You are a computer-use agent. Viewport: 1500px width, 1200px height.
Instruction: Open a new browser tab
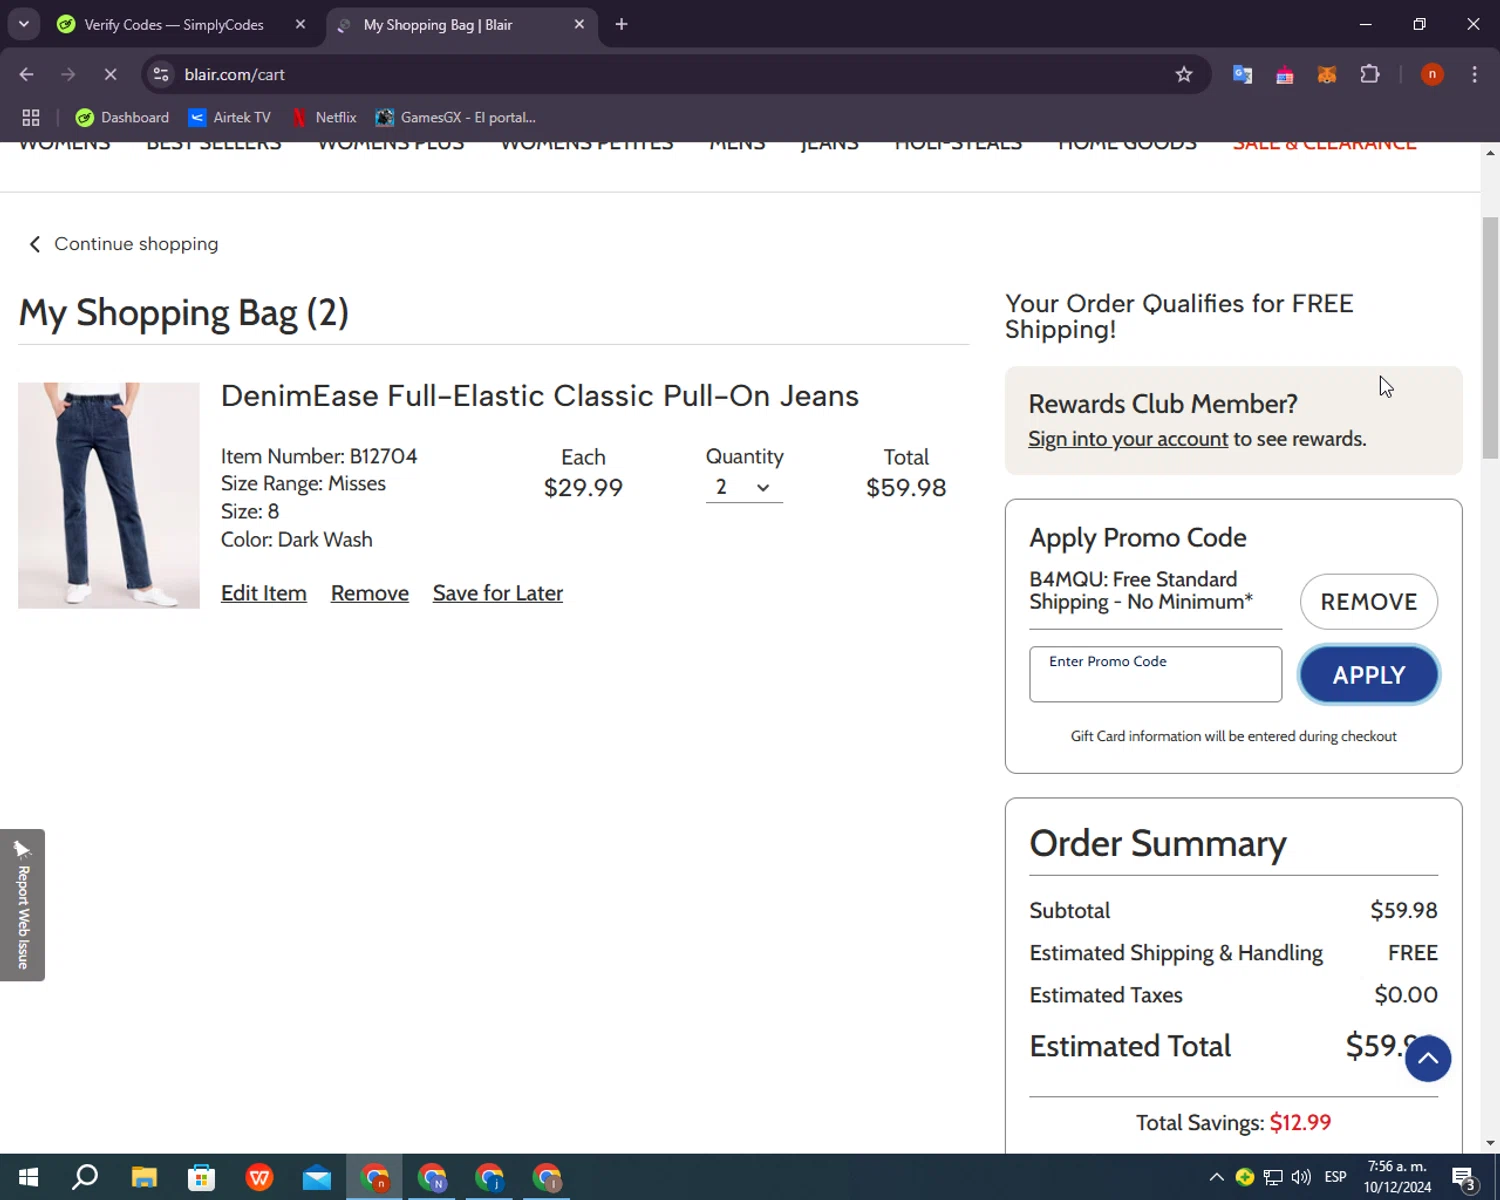[x=621, y=24]
